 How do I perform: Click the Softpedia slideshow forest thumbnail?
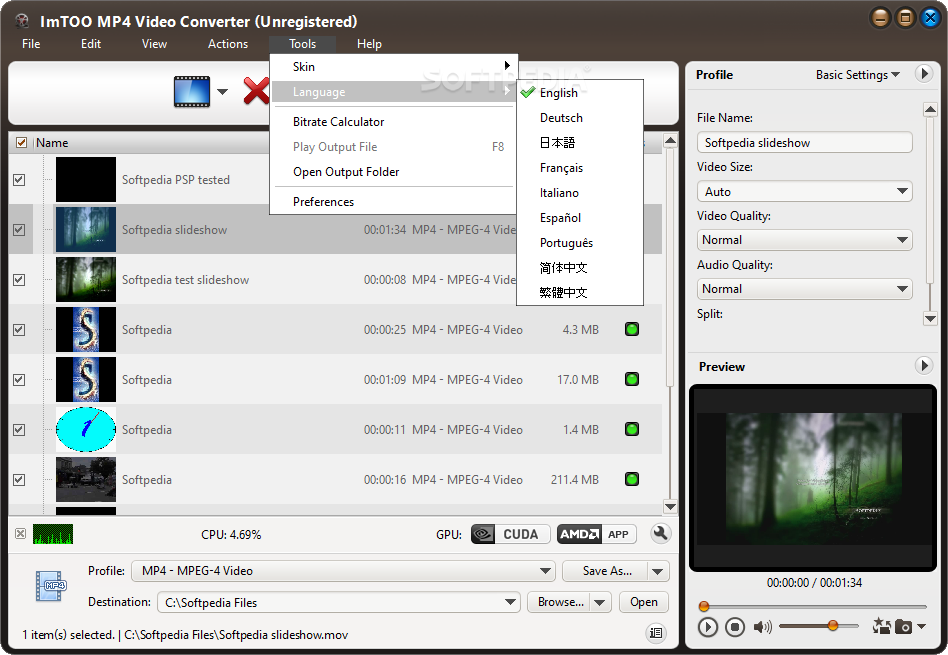click(x=86, y=229)
